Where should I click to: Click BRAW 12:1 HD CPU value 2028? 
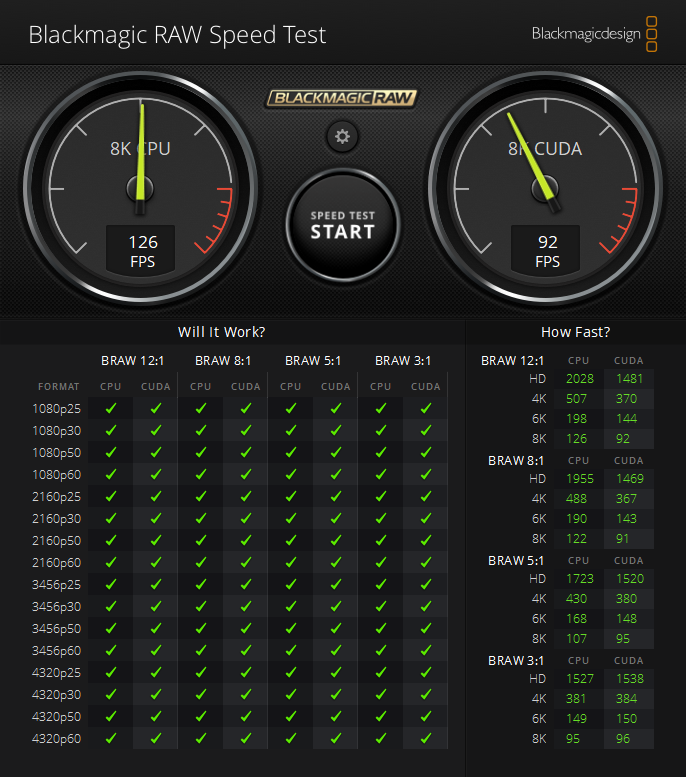tap(580, 379)
